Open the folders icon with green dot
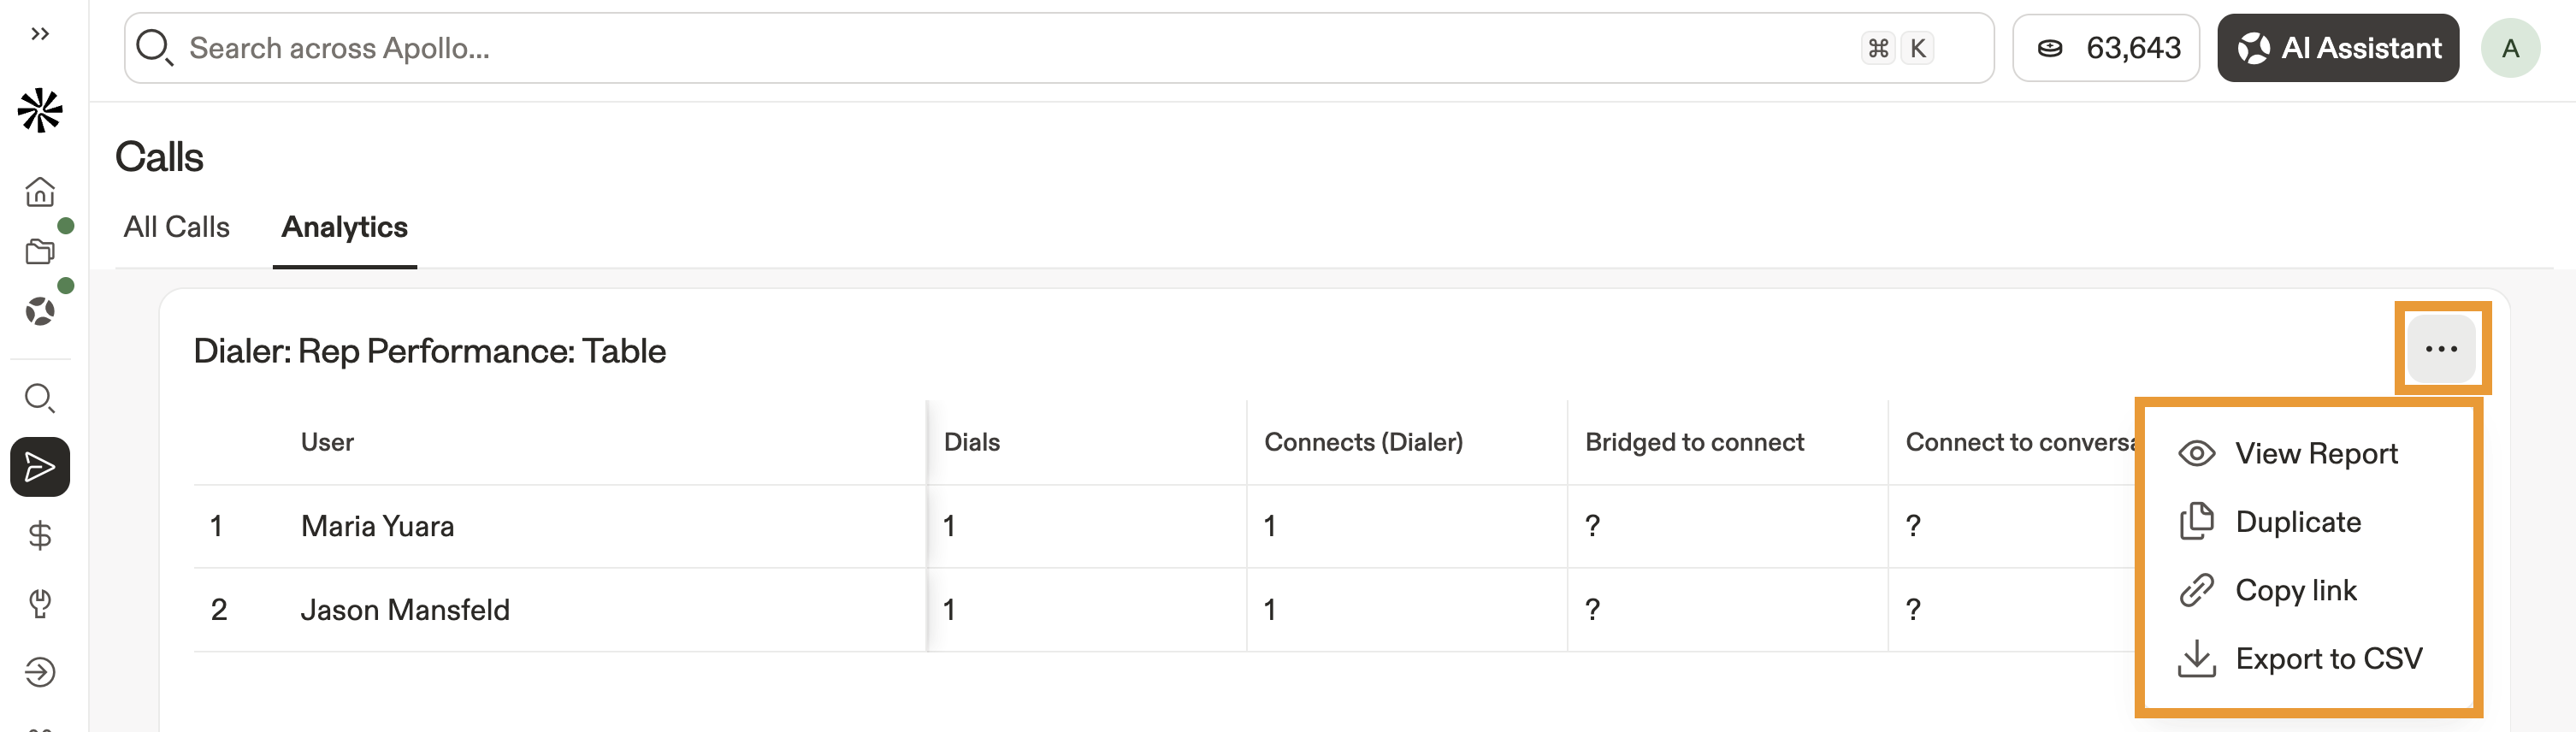2576x732 pixels. point(40,250)
